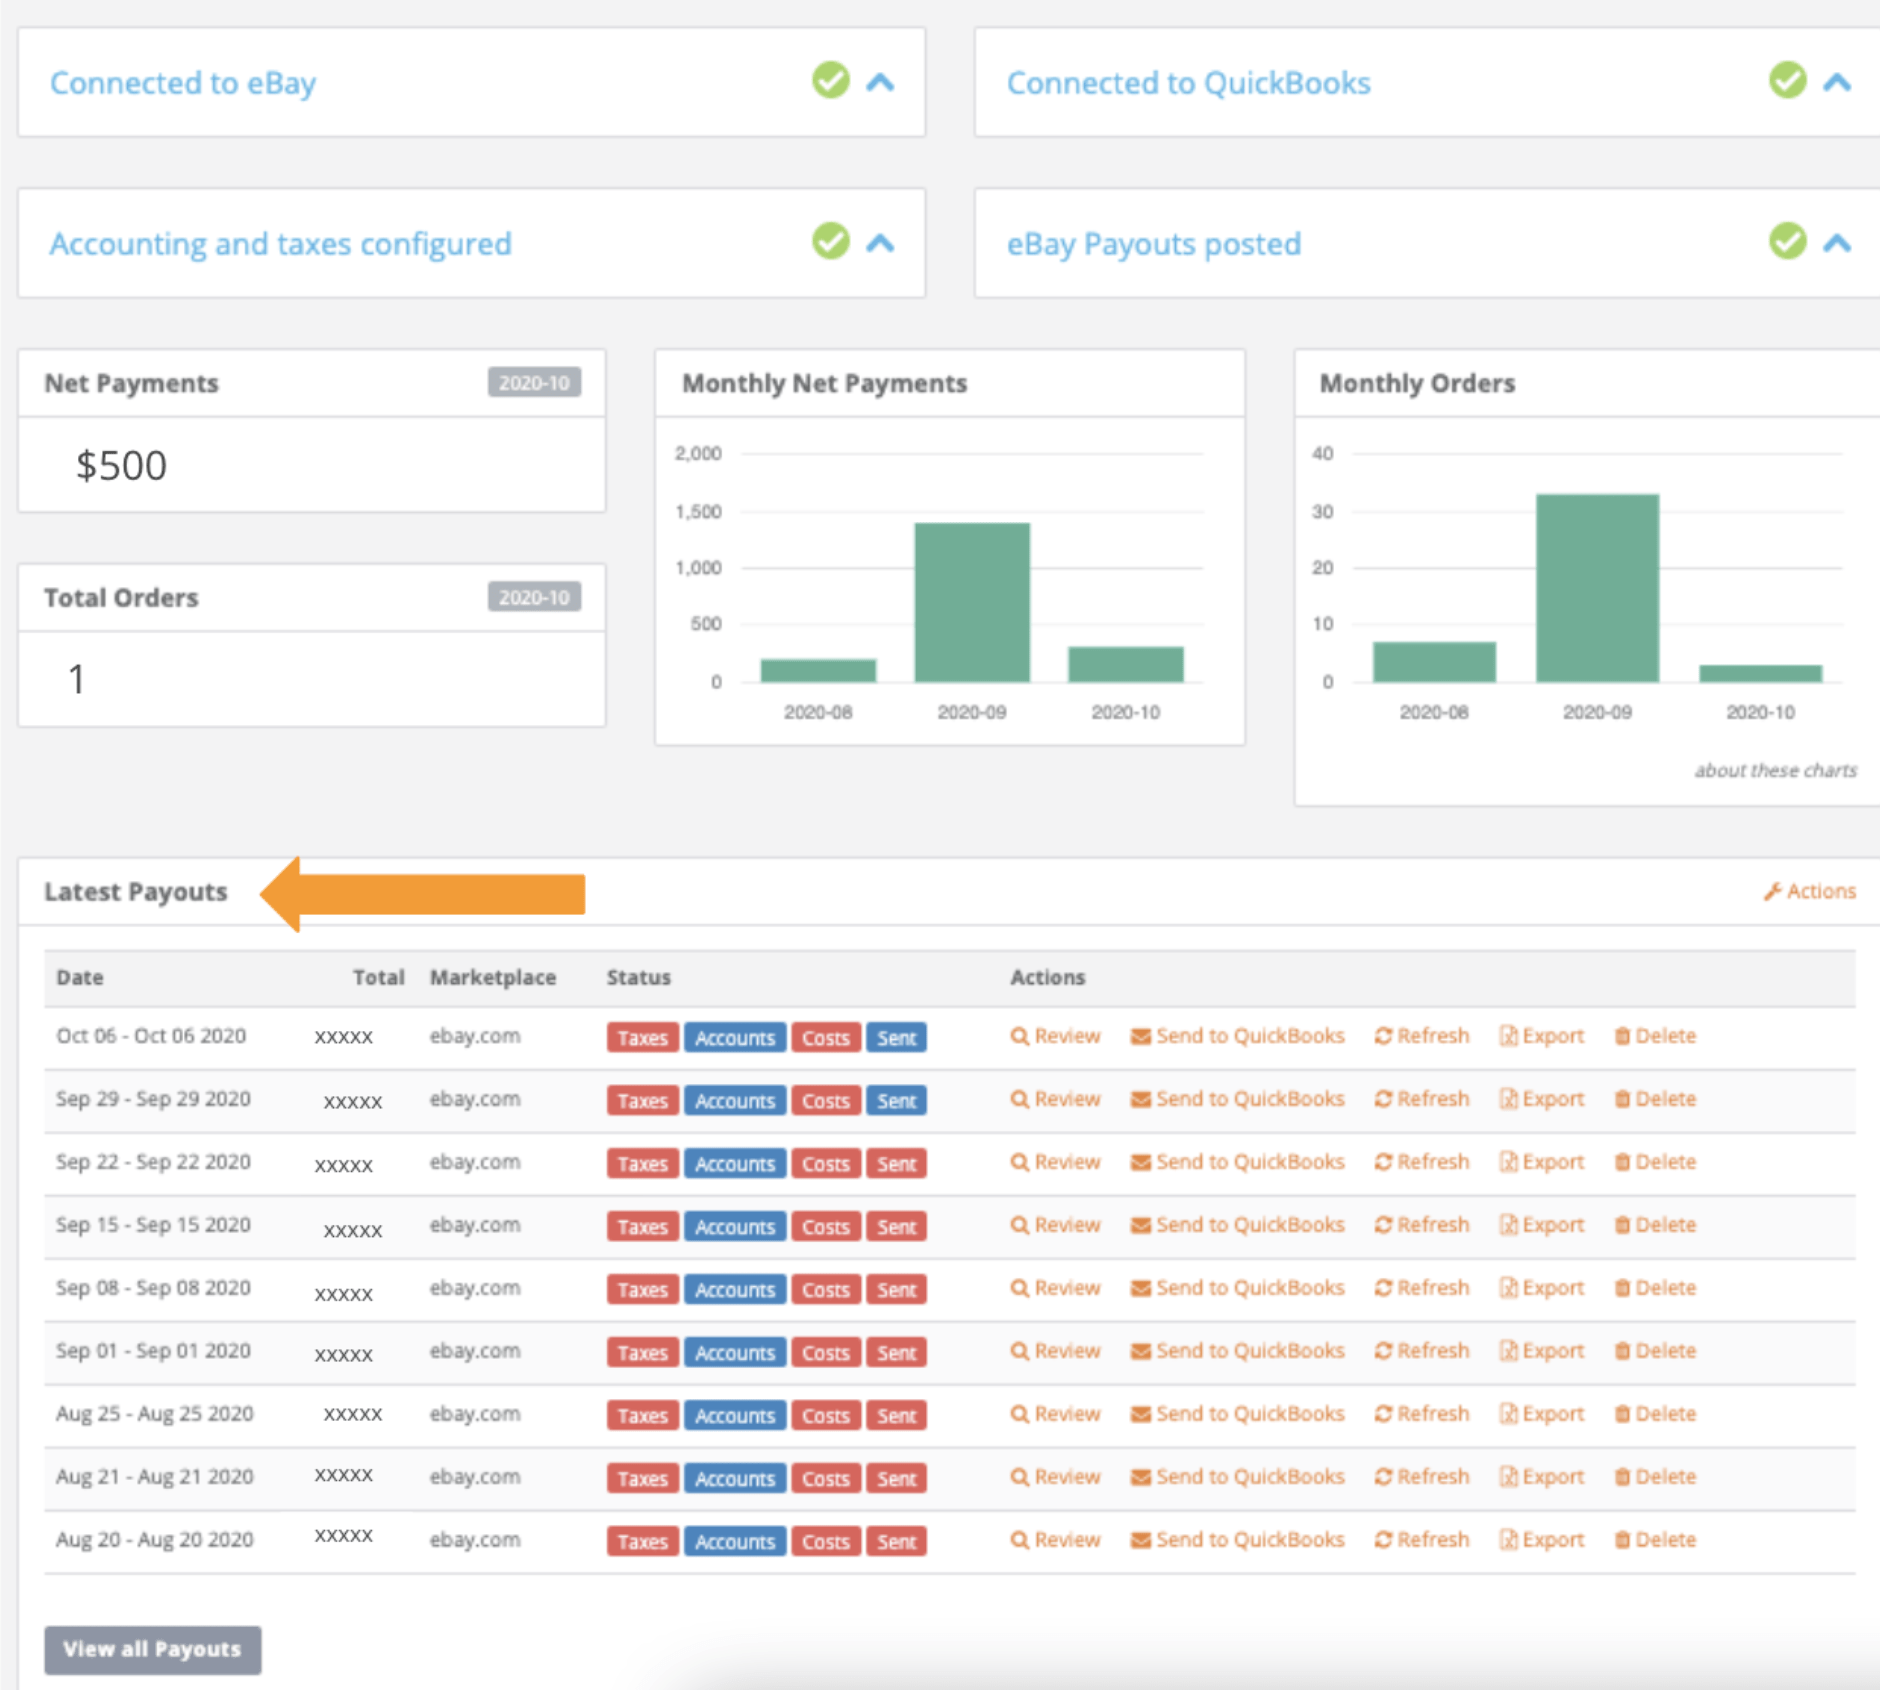Click the View all Payouts button
Viewport: 1880px width, 1690px height.
tap(152, 1649)
